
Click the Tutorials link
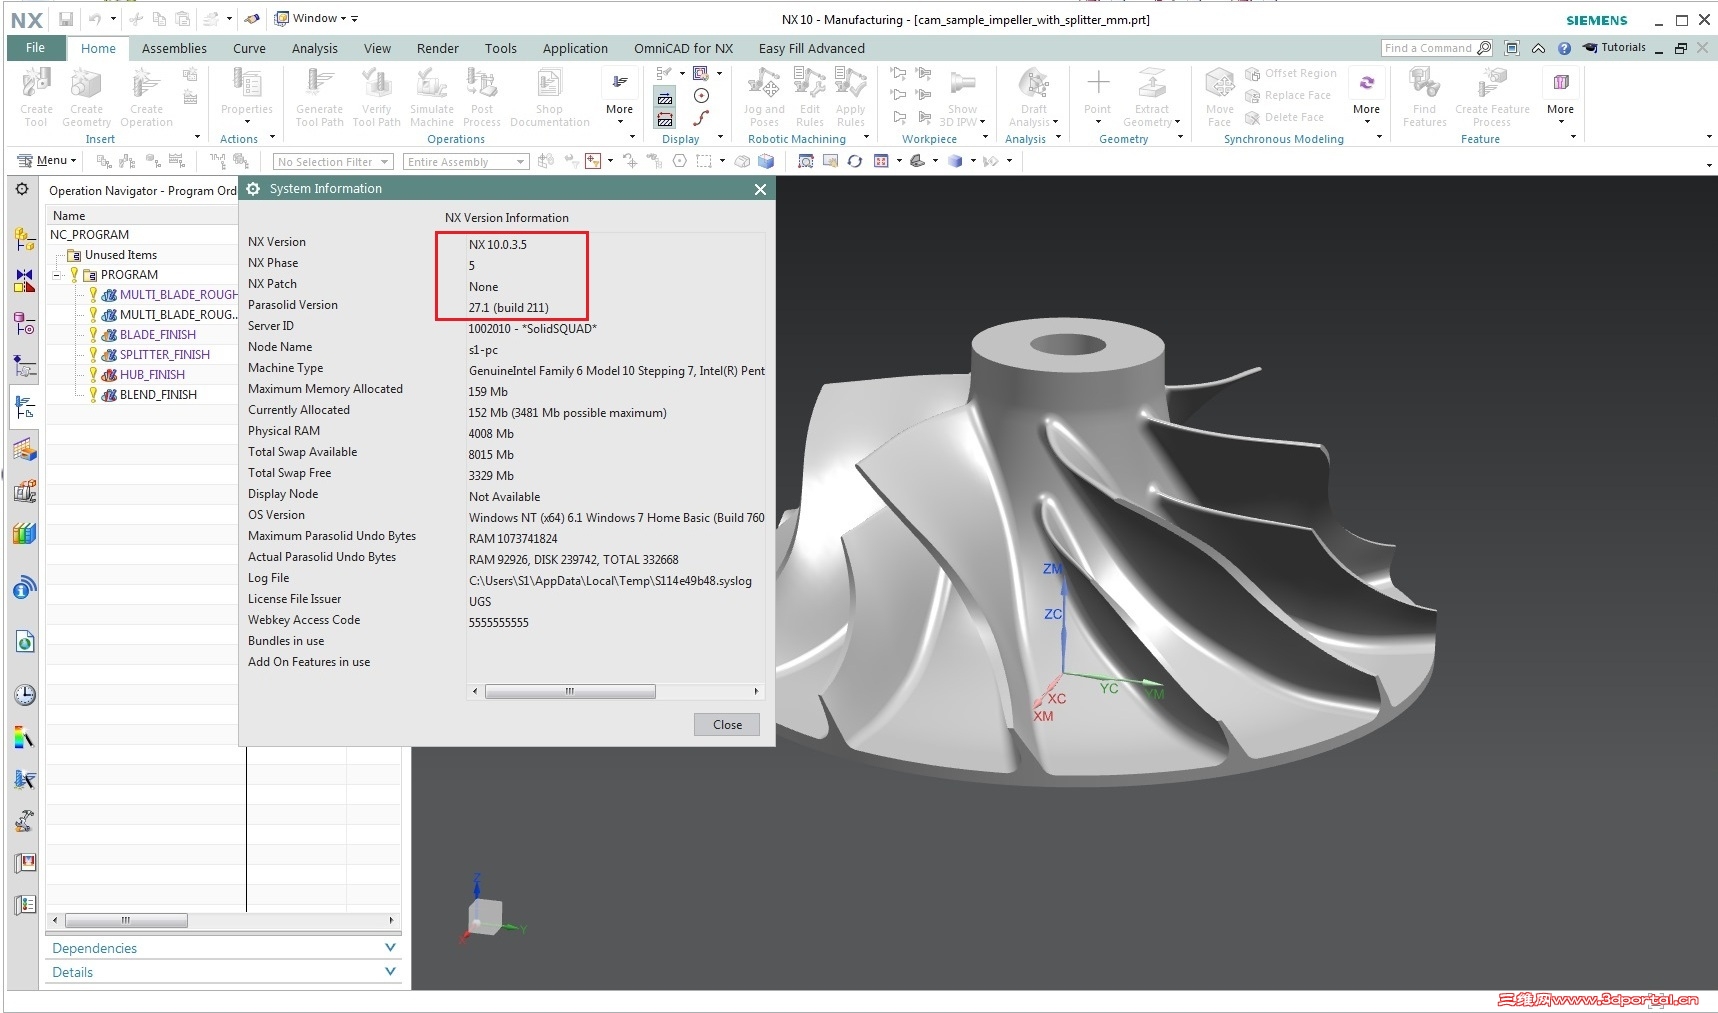1614,47
